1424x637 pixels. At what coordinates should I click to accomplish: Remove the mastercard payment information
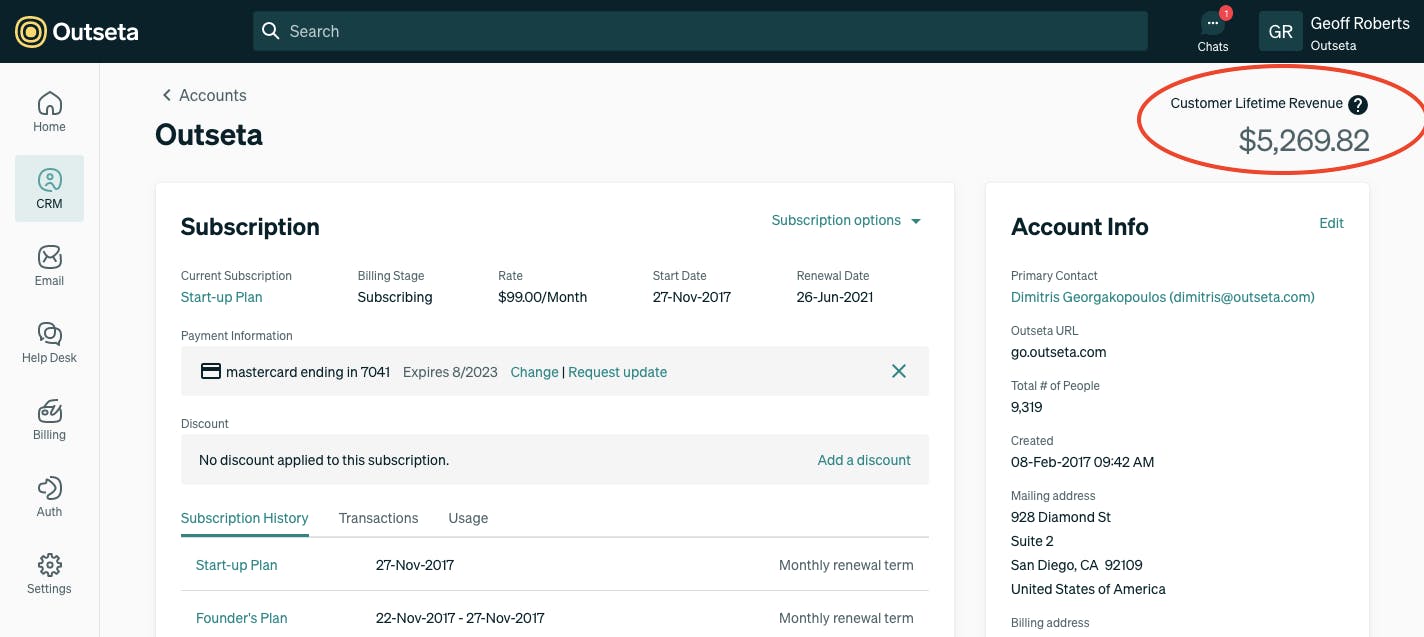(899, 371)
